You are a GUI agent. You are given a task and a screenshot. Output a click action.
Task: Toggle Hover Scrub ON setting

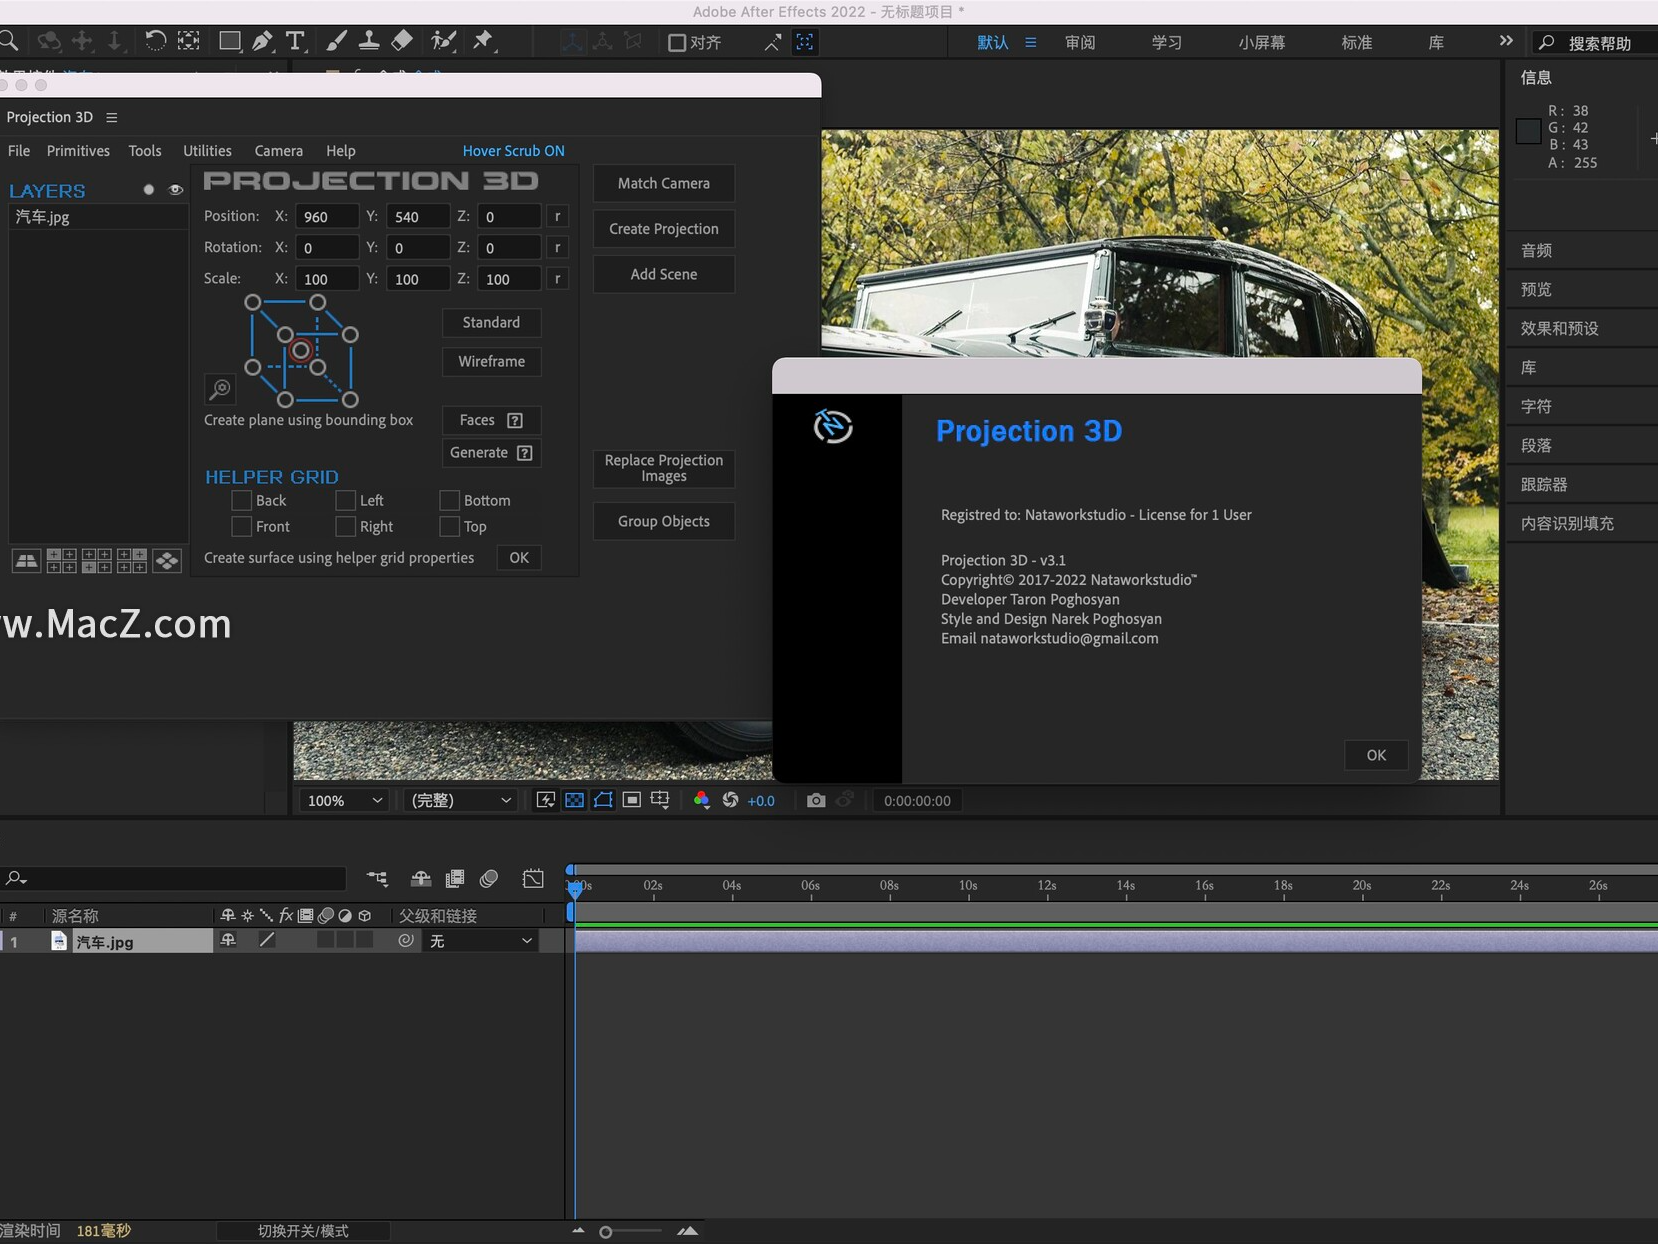click(x=514, y=150)
